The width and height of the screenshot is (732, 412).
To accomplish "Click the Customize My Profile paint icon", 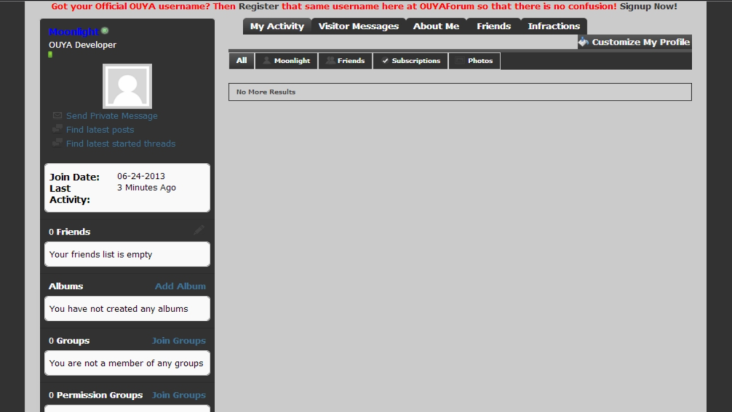I will tap(584, 42).
